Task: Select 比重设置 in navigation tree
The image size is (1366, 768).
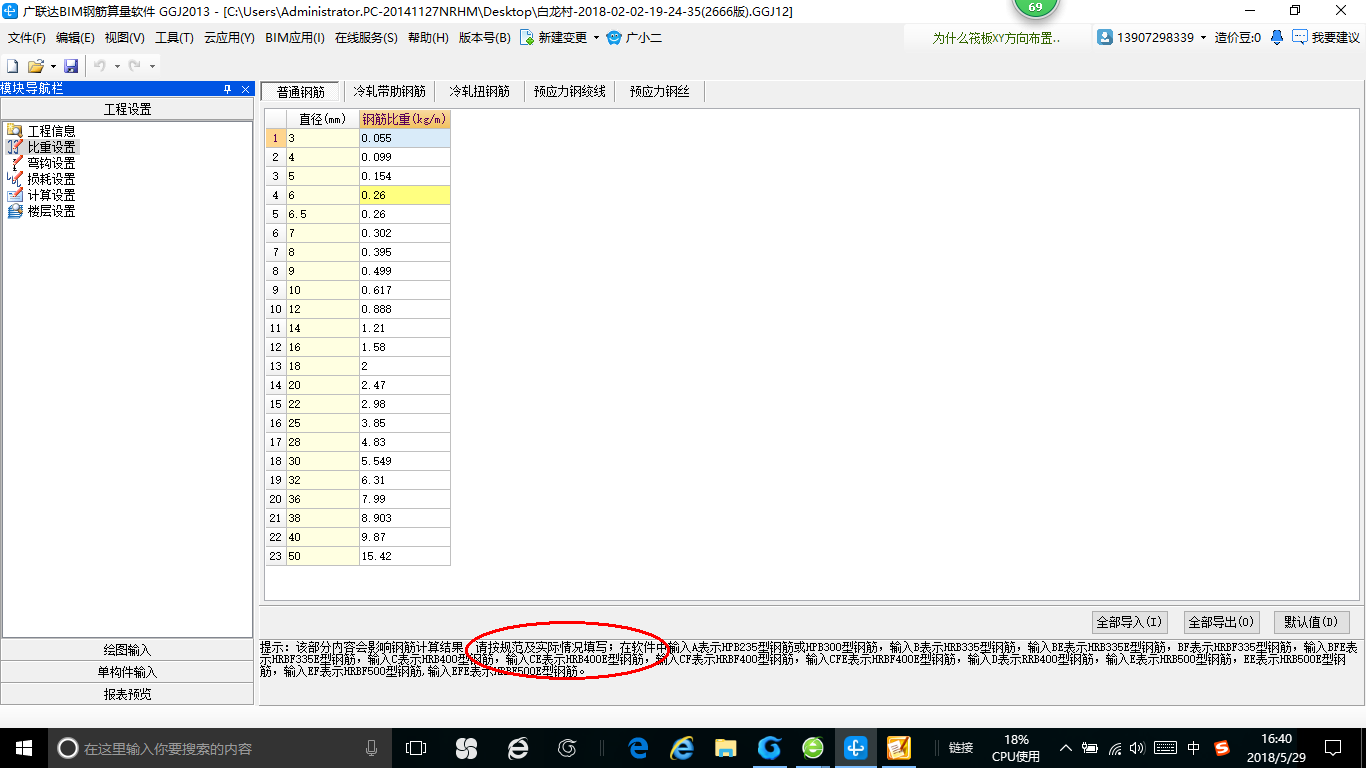Action: coord(51,147)
